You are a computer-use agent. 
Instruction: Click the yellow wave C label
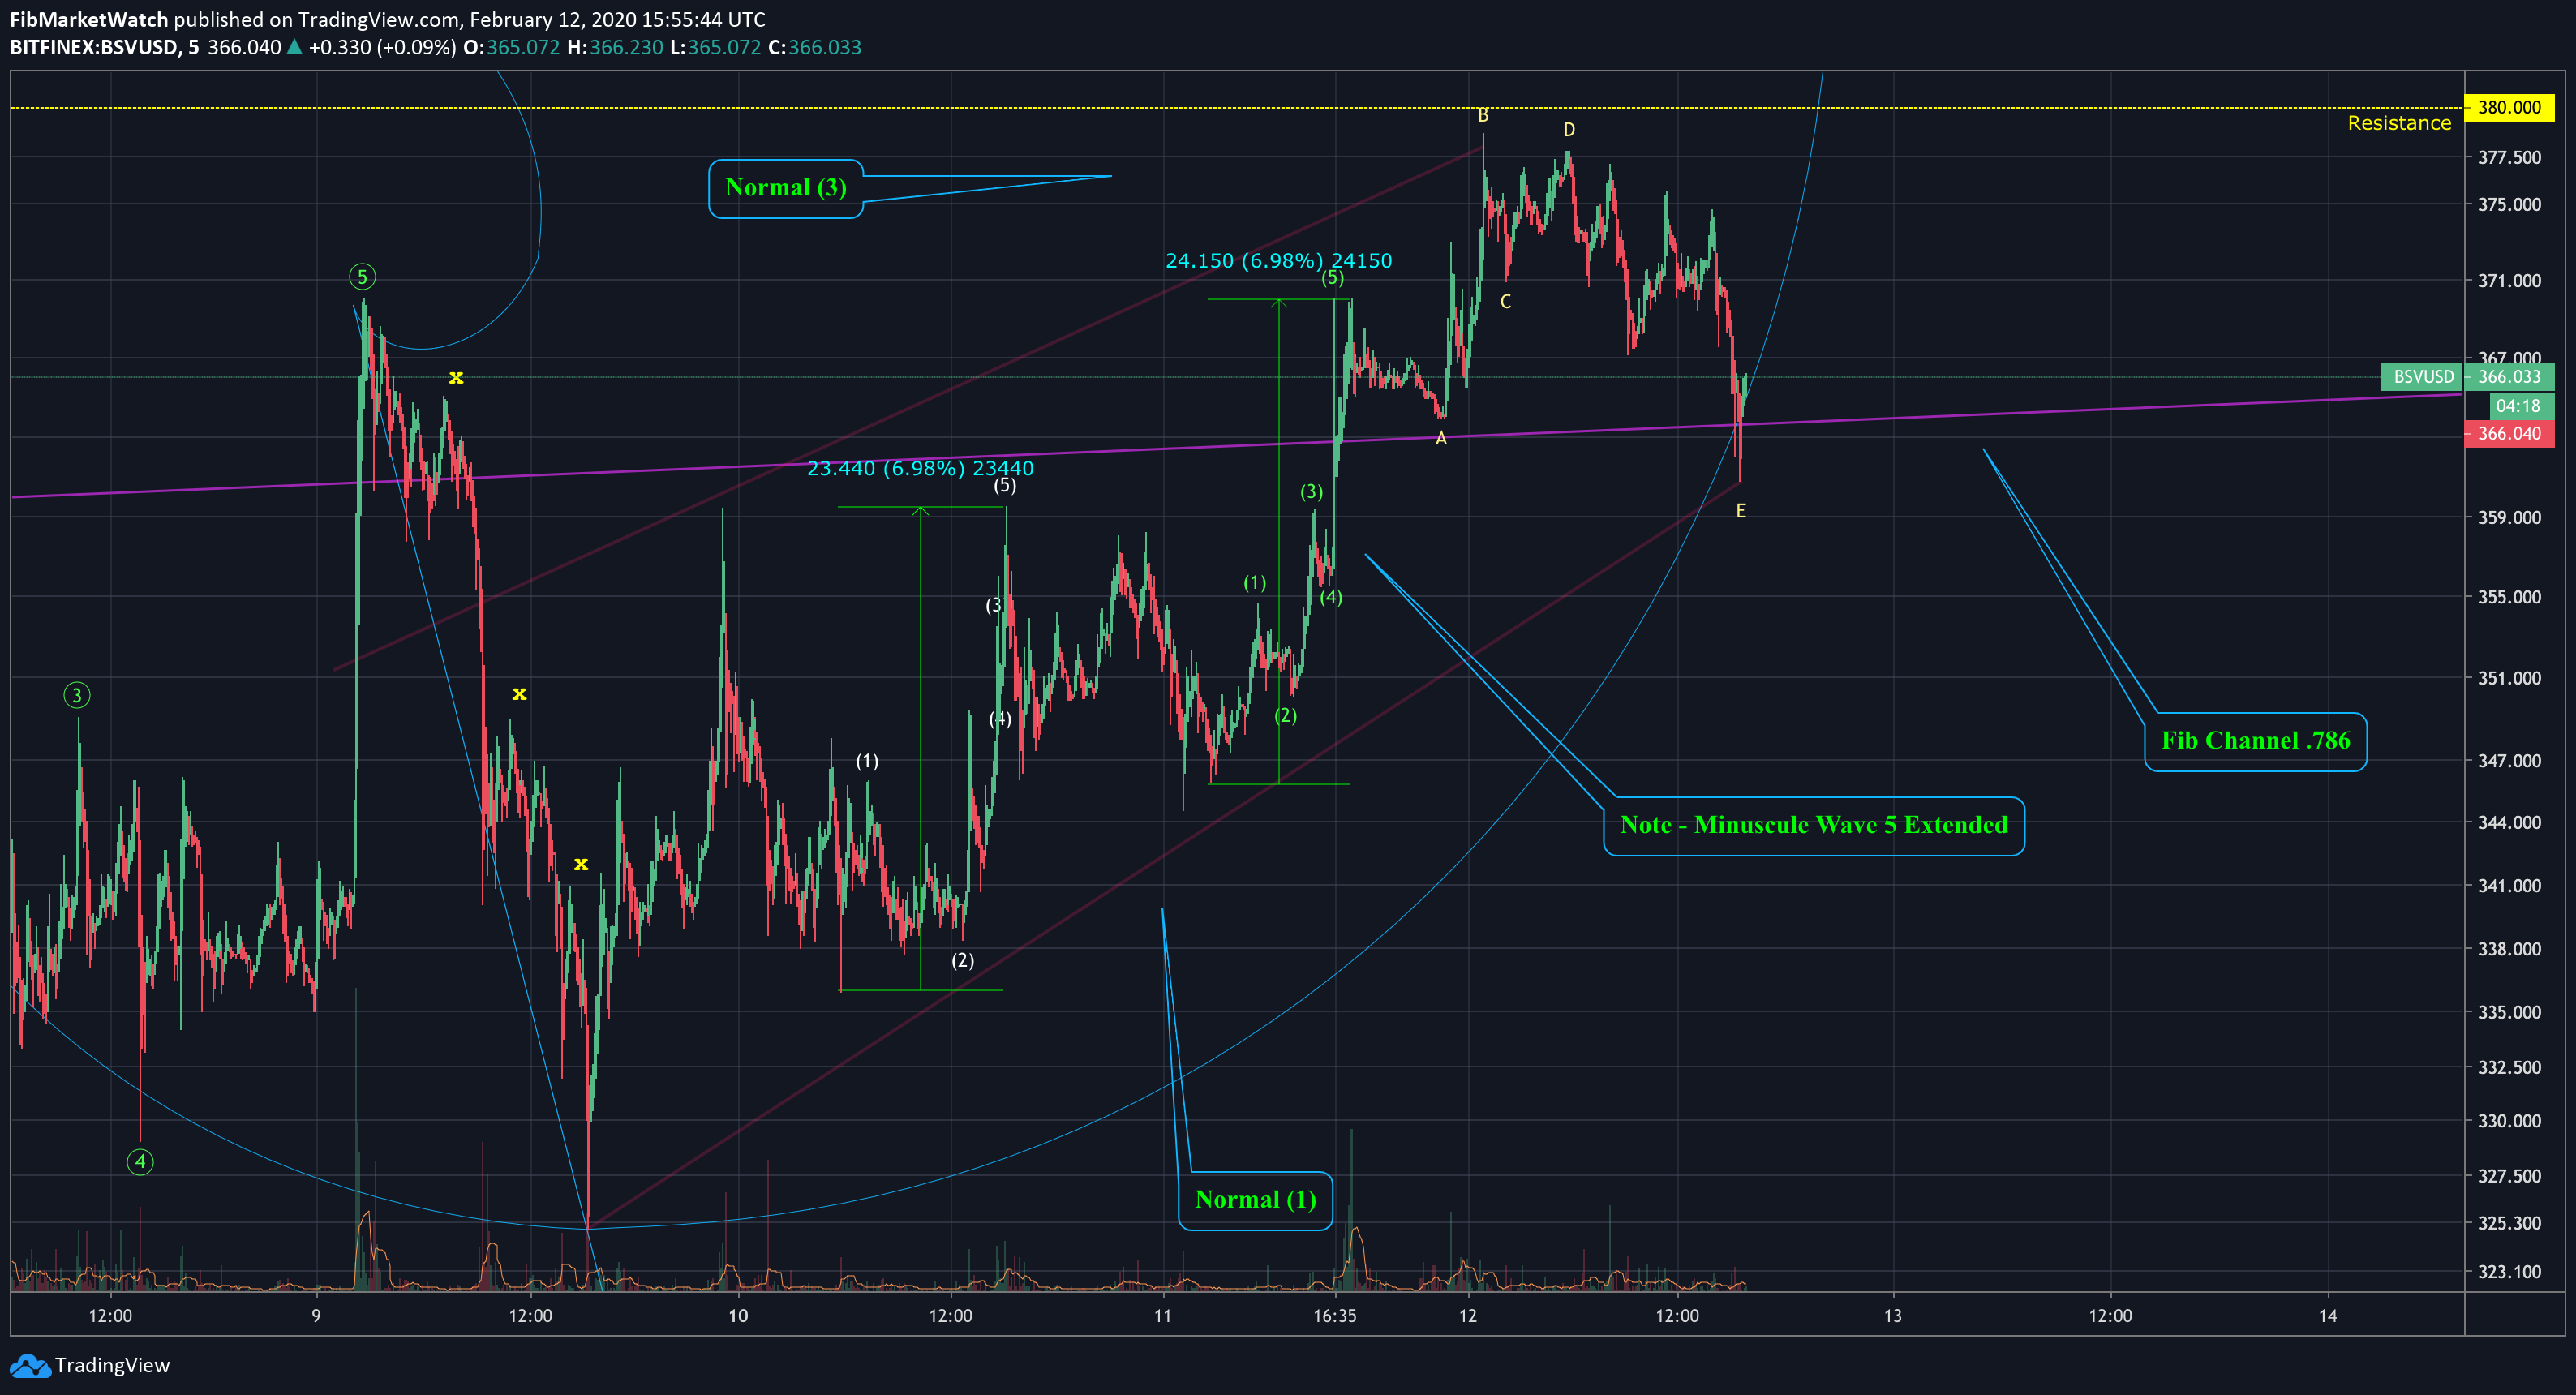point(1505,302)
